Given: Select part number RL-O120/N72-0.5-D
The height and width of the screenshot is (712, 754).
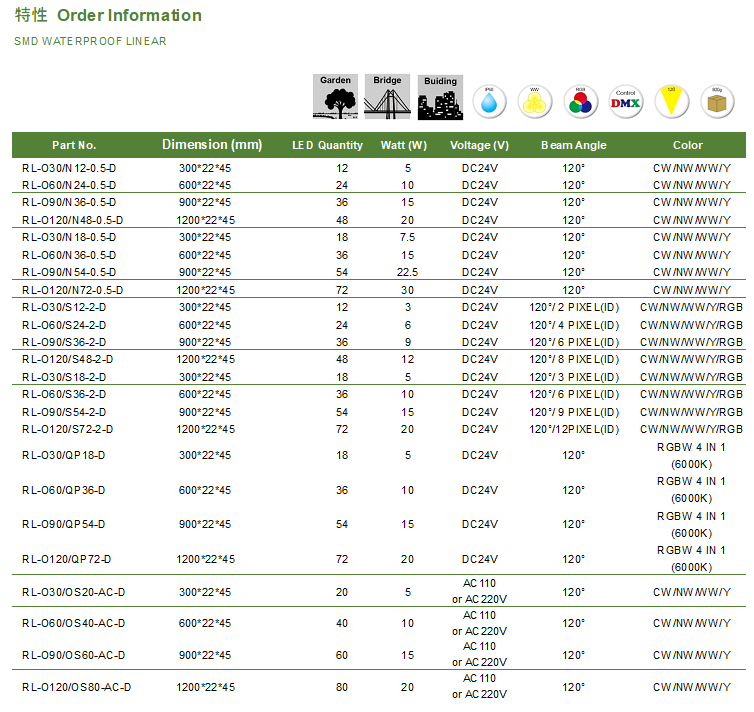Looking at the screenshot, I should 72,290.
